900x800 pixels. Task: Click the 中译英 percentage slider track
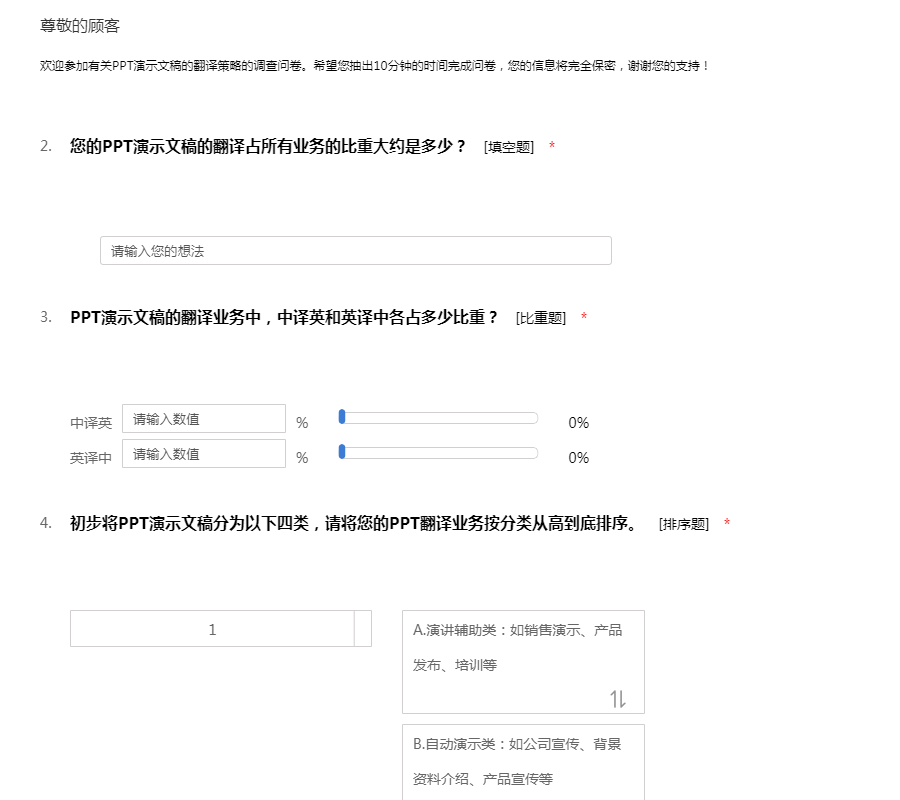click(440, 418)
